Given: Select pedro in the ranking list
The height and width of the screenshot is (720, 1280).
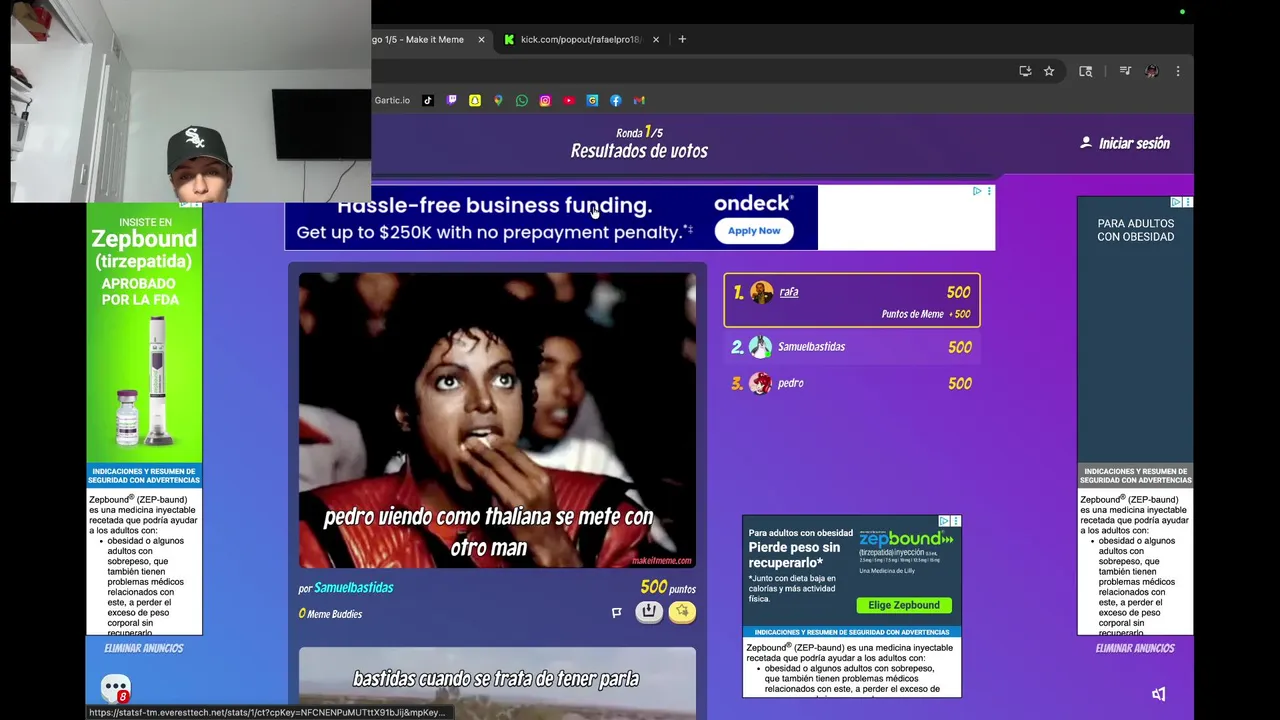Looking at the screenshot, I should coord(852,383).
